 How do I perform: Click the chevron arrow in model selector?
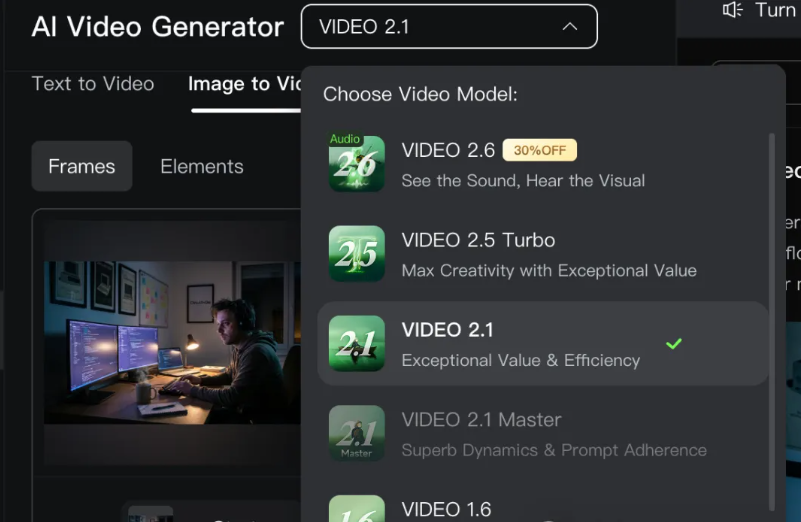[x=570, y=27]
